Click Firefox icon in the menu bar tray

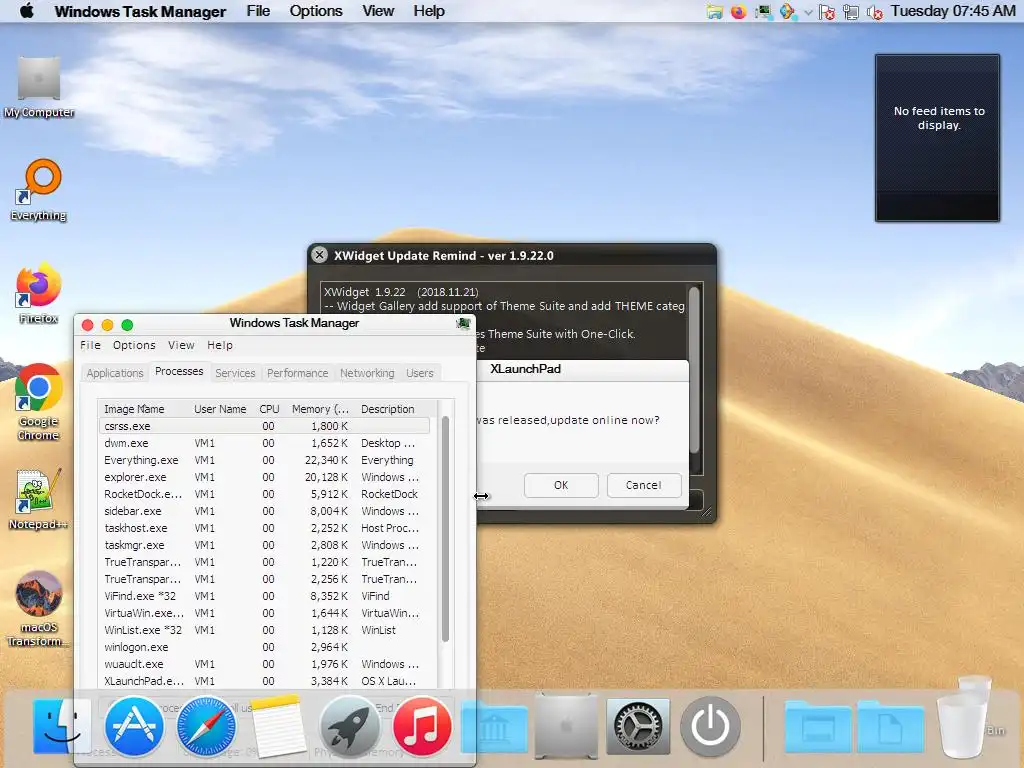[x=738, y=12]
